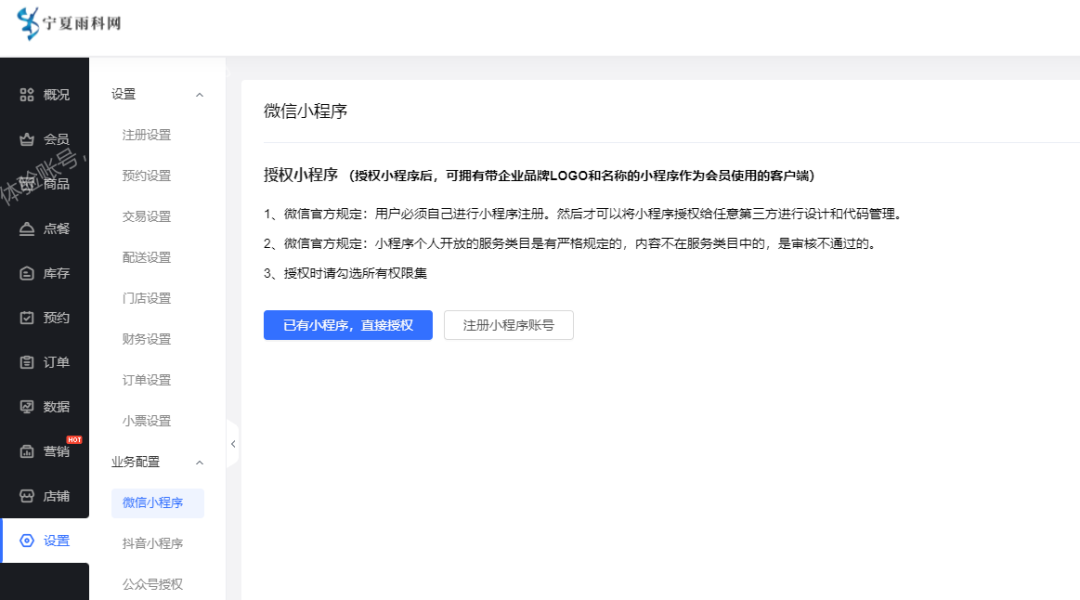Click the 店铺 storefront icon
The height and width of the screenshot is (600, 1080).
pos(27,496)
